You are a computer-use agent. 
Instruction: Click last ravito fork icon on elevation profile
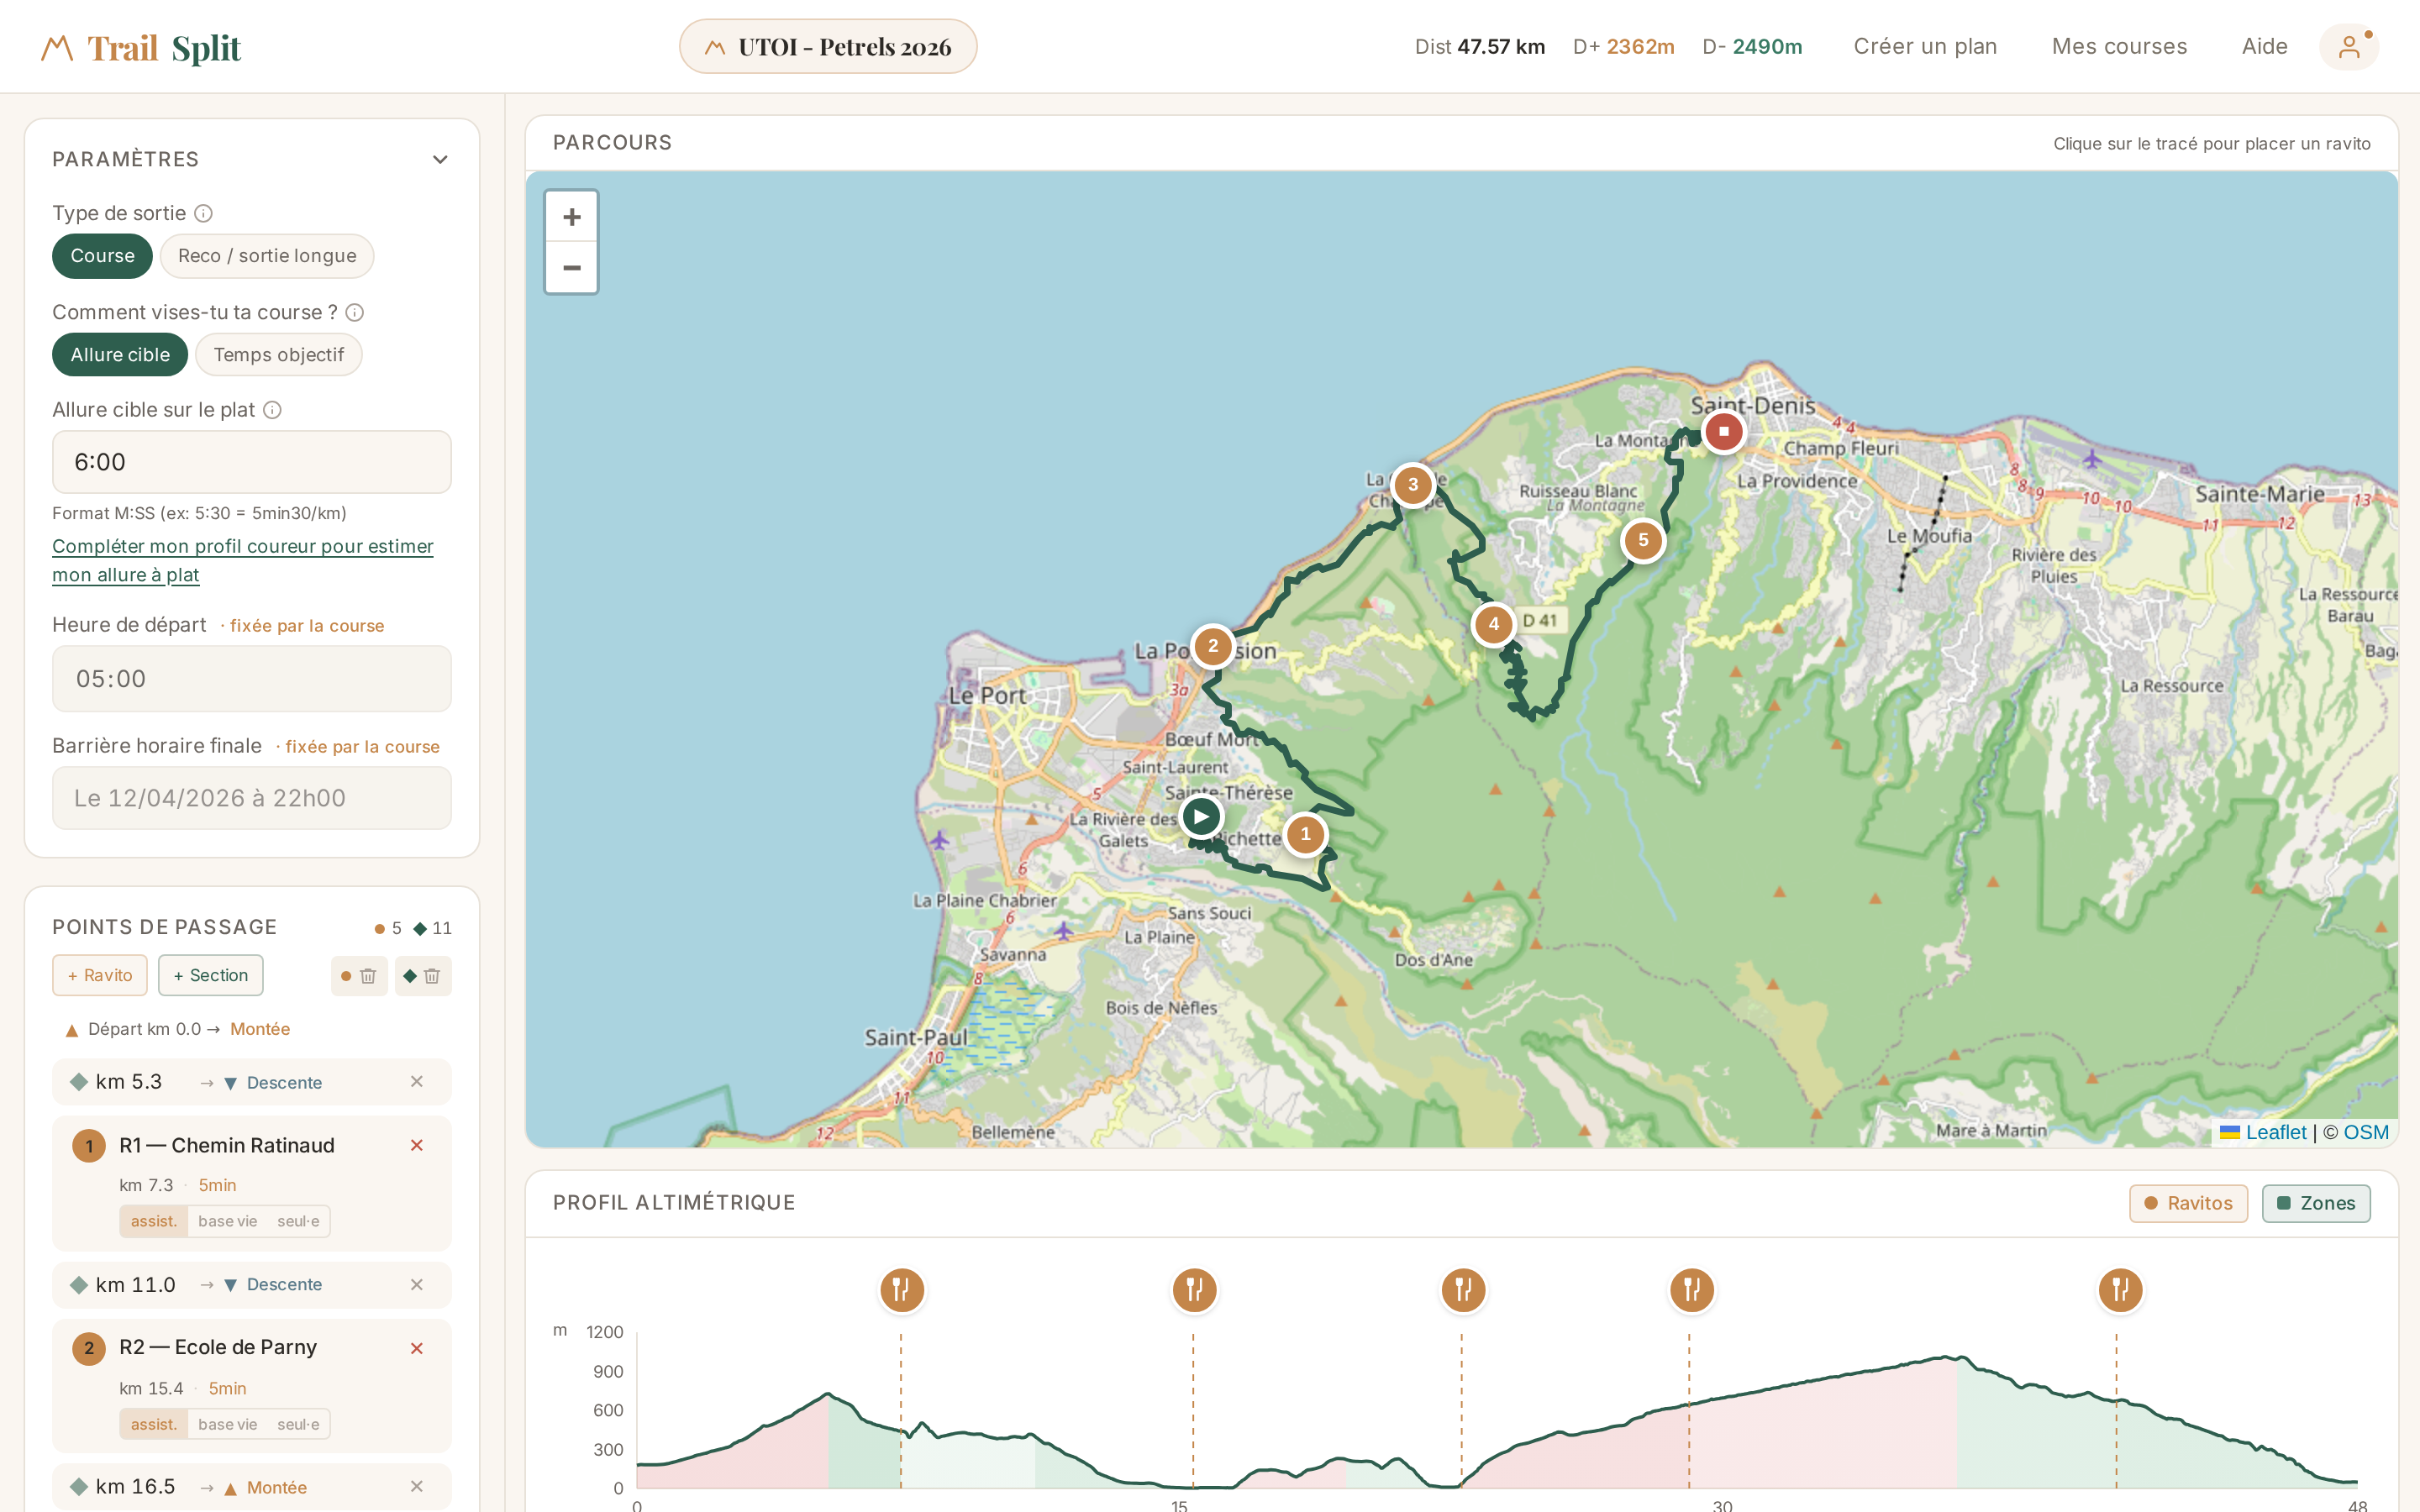(2119, 1290)
